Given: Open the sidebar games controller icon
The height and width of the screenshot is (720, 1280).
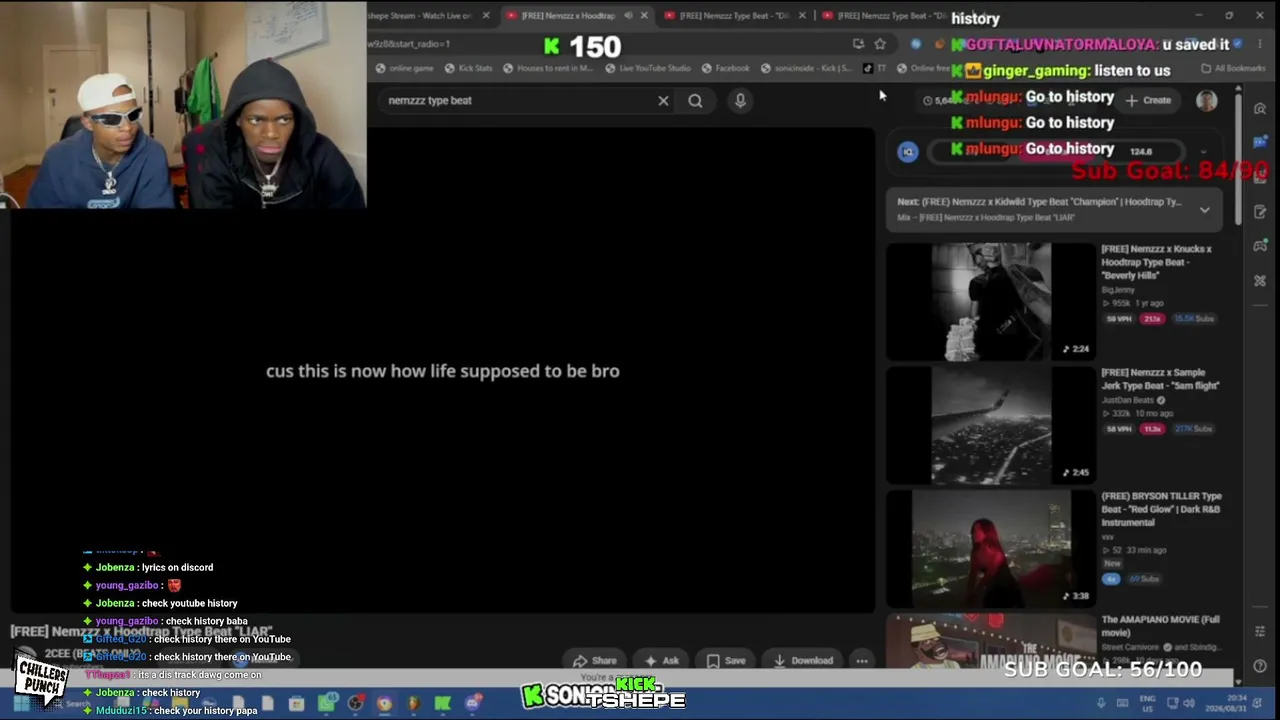Looking at the screenshot, I should 1260,246.
